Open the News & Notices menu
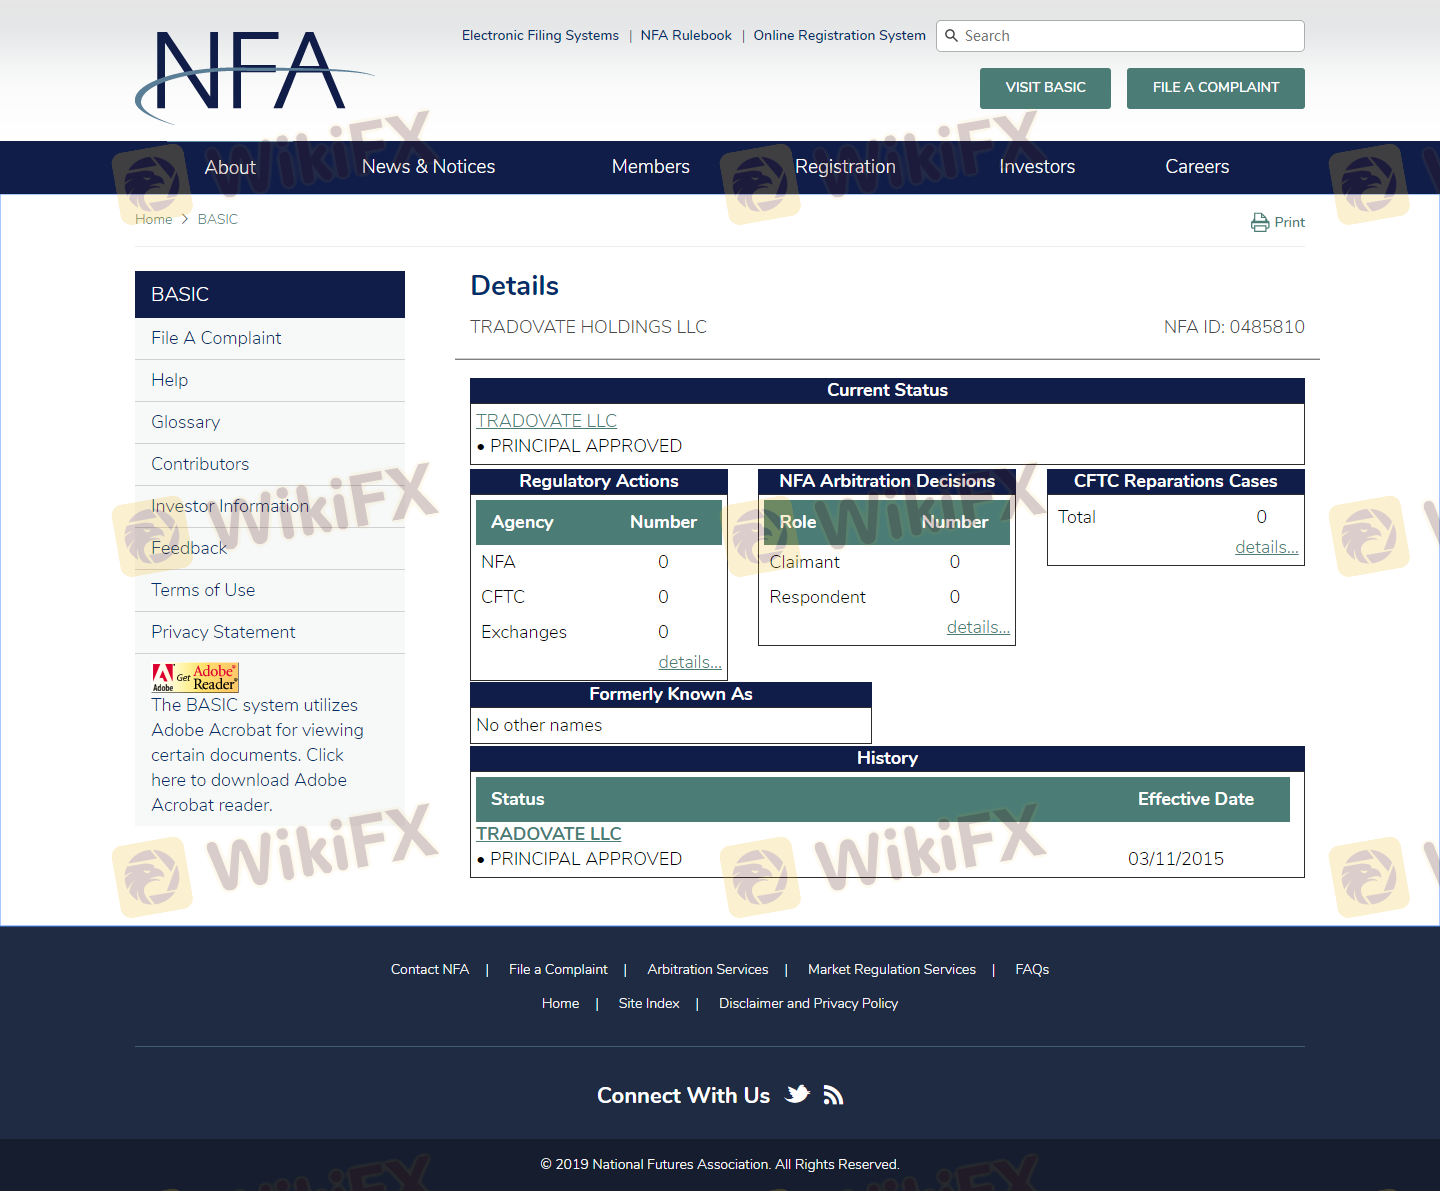This screenshot has width=1440, height=1191. tap(428, 167)
